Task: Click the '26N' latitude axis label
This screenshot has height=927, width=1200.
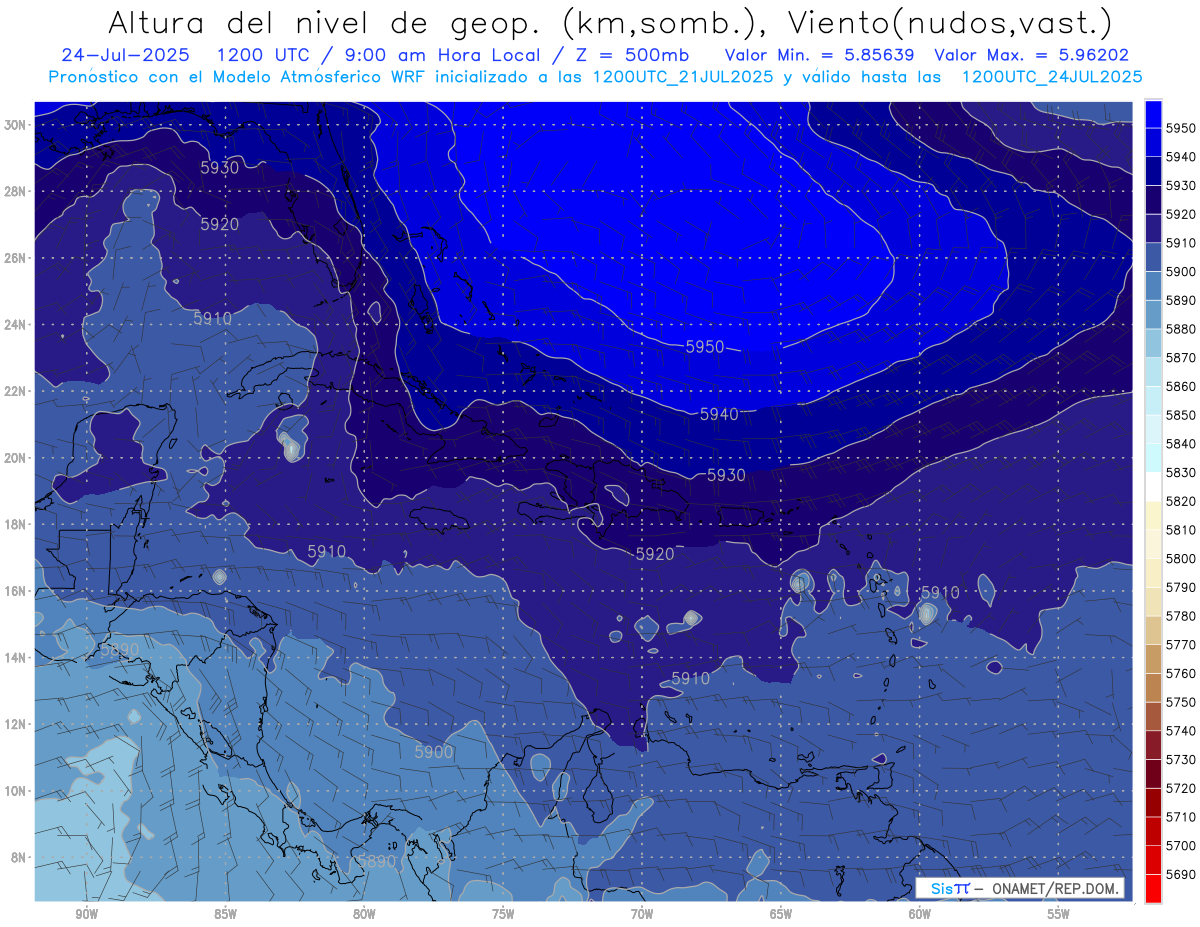Action: tap(14, 258)
